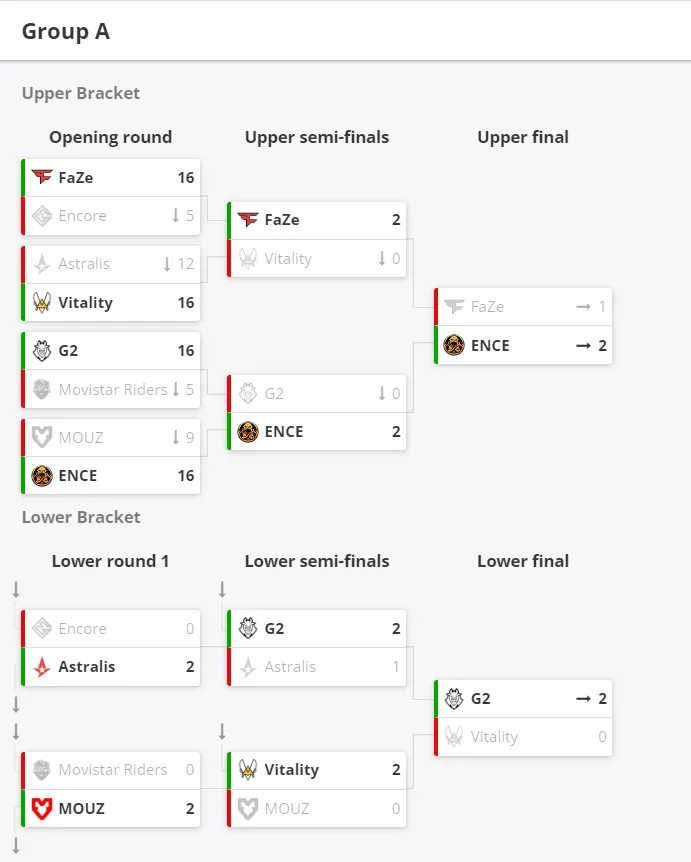Click ENCE score 16 in opening round
Viewport: 691px width, 862px height.
(186, 476)
